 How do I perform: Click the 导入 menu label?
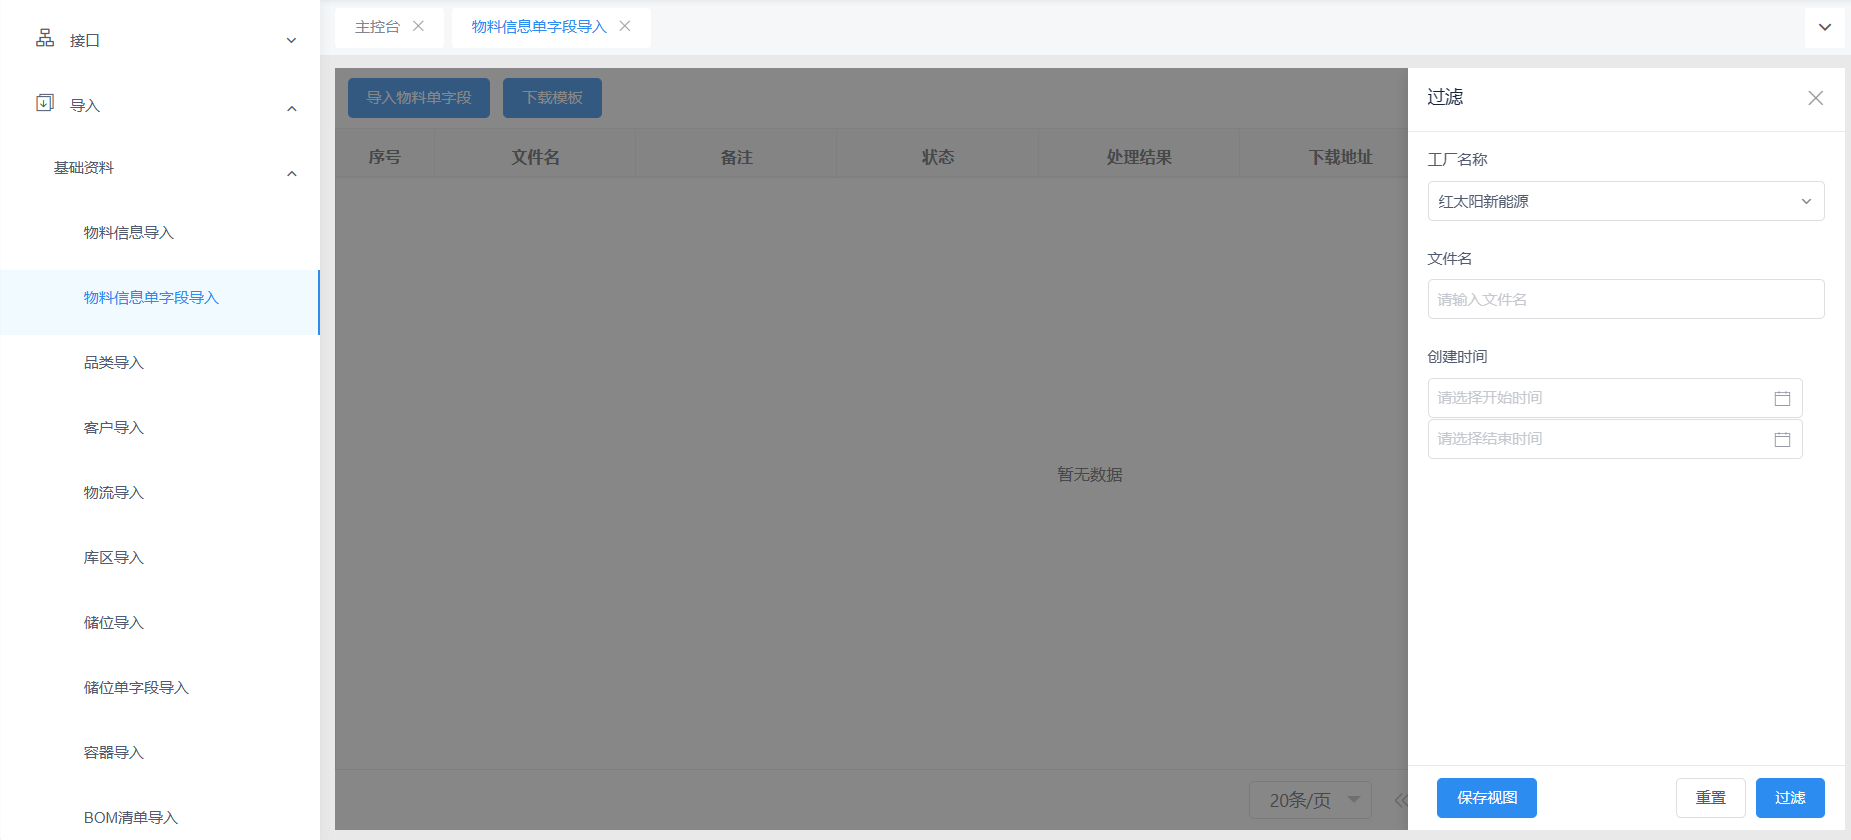pos(85,106)
